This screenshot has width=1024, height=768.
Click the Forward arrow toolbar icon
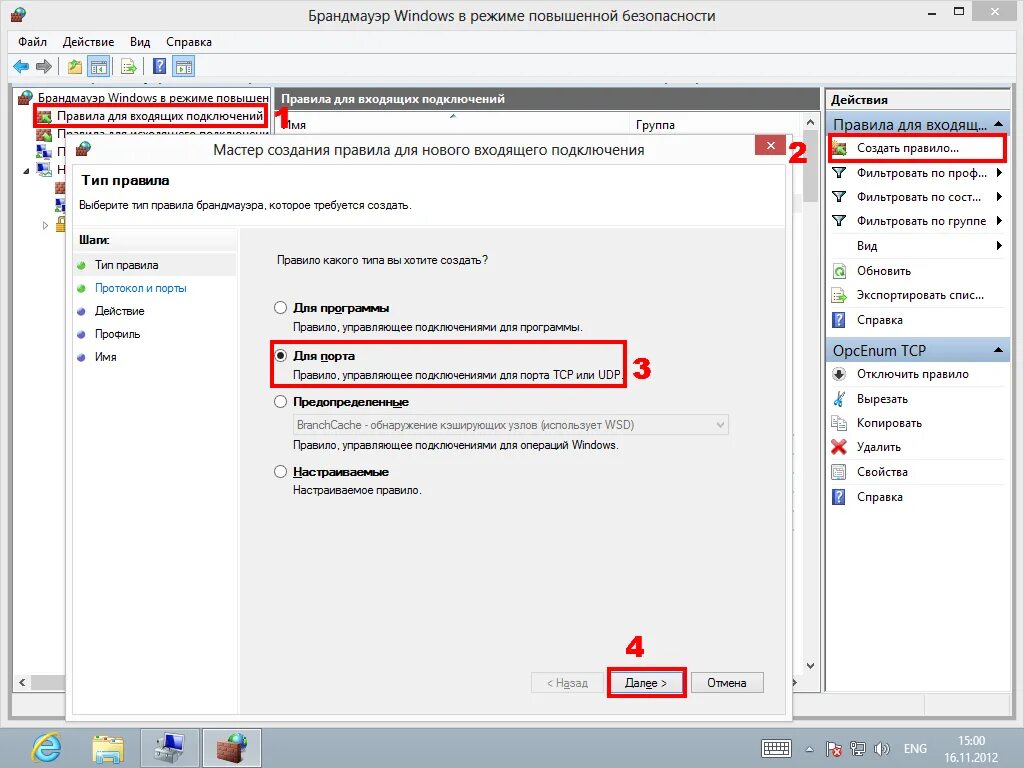pos(44,66)
